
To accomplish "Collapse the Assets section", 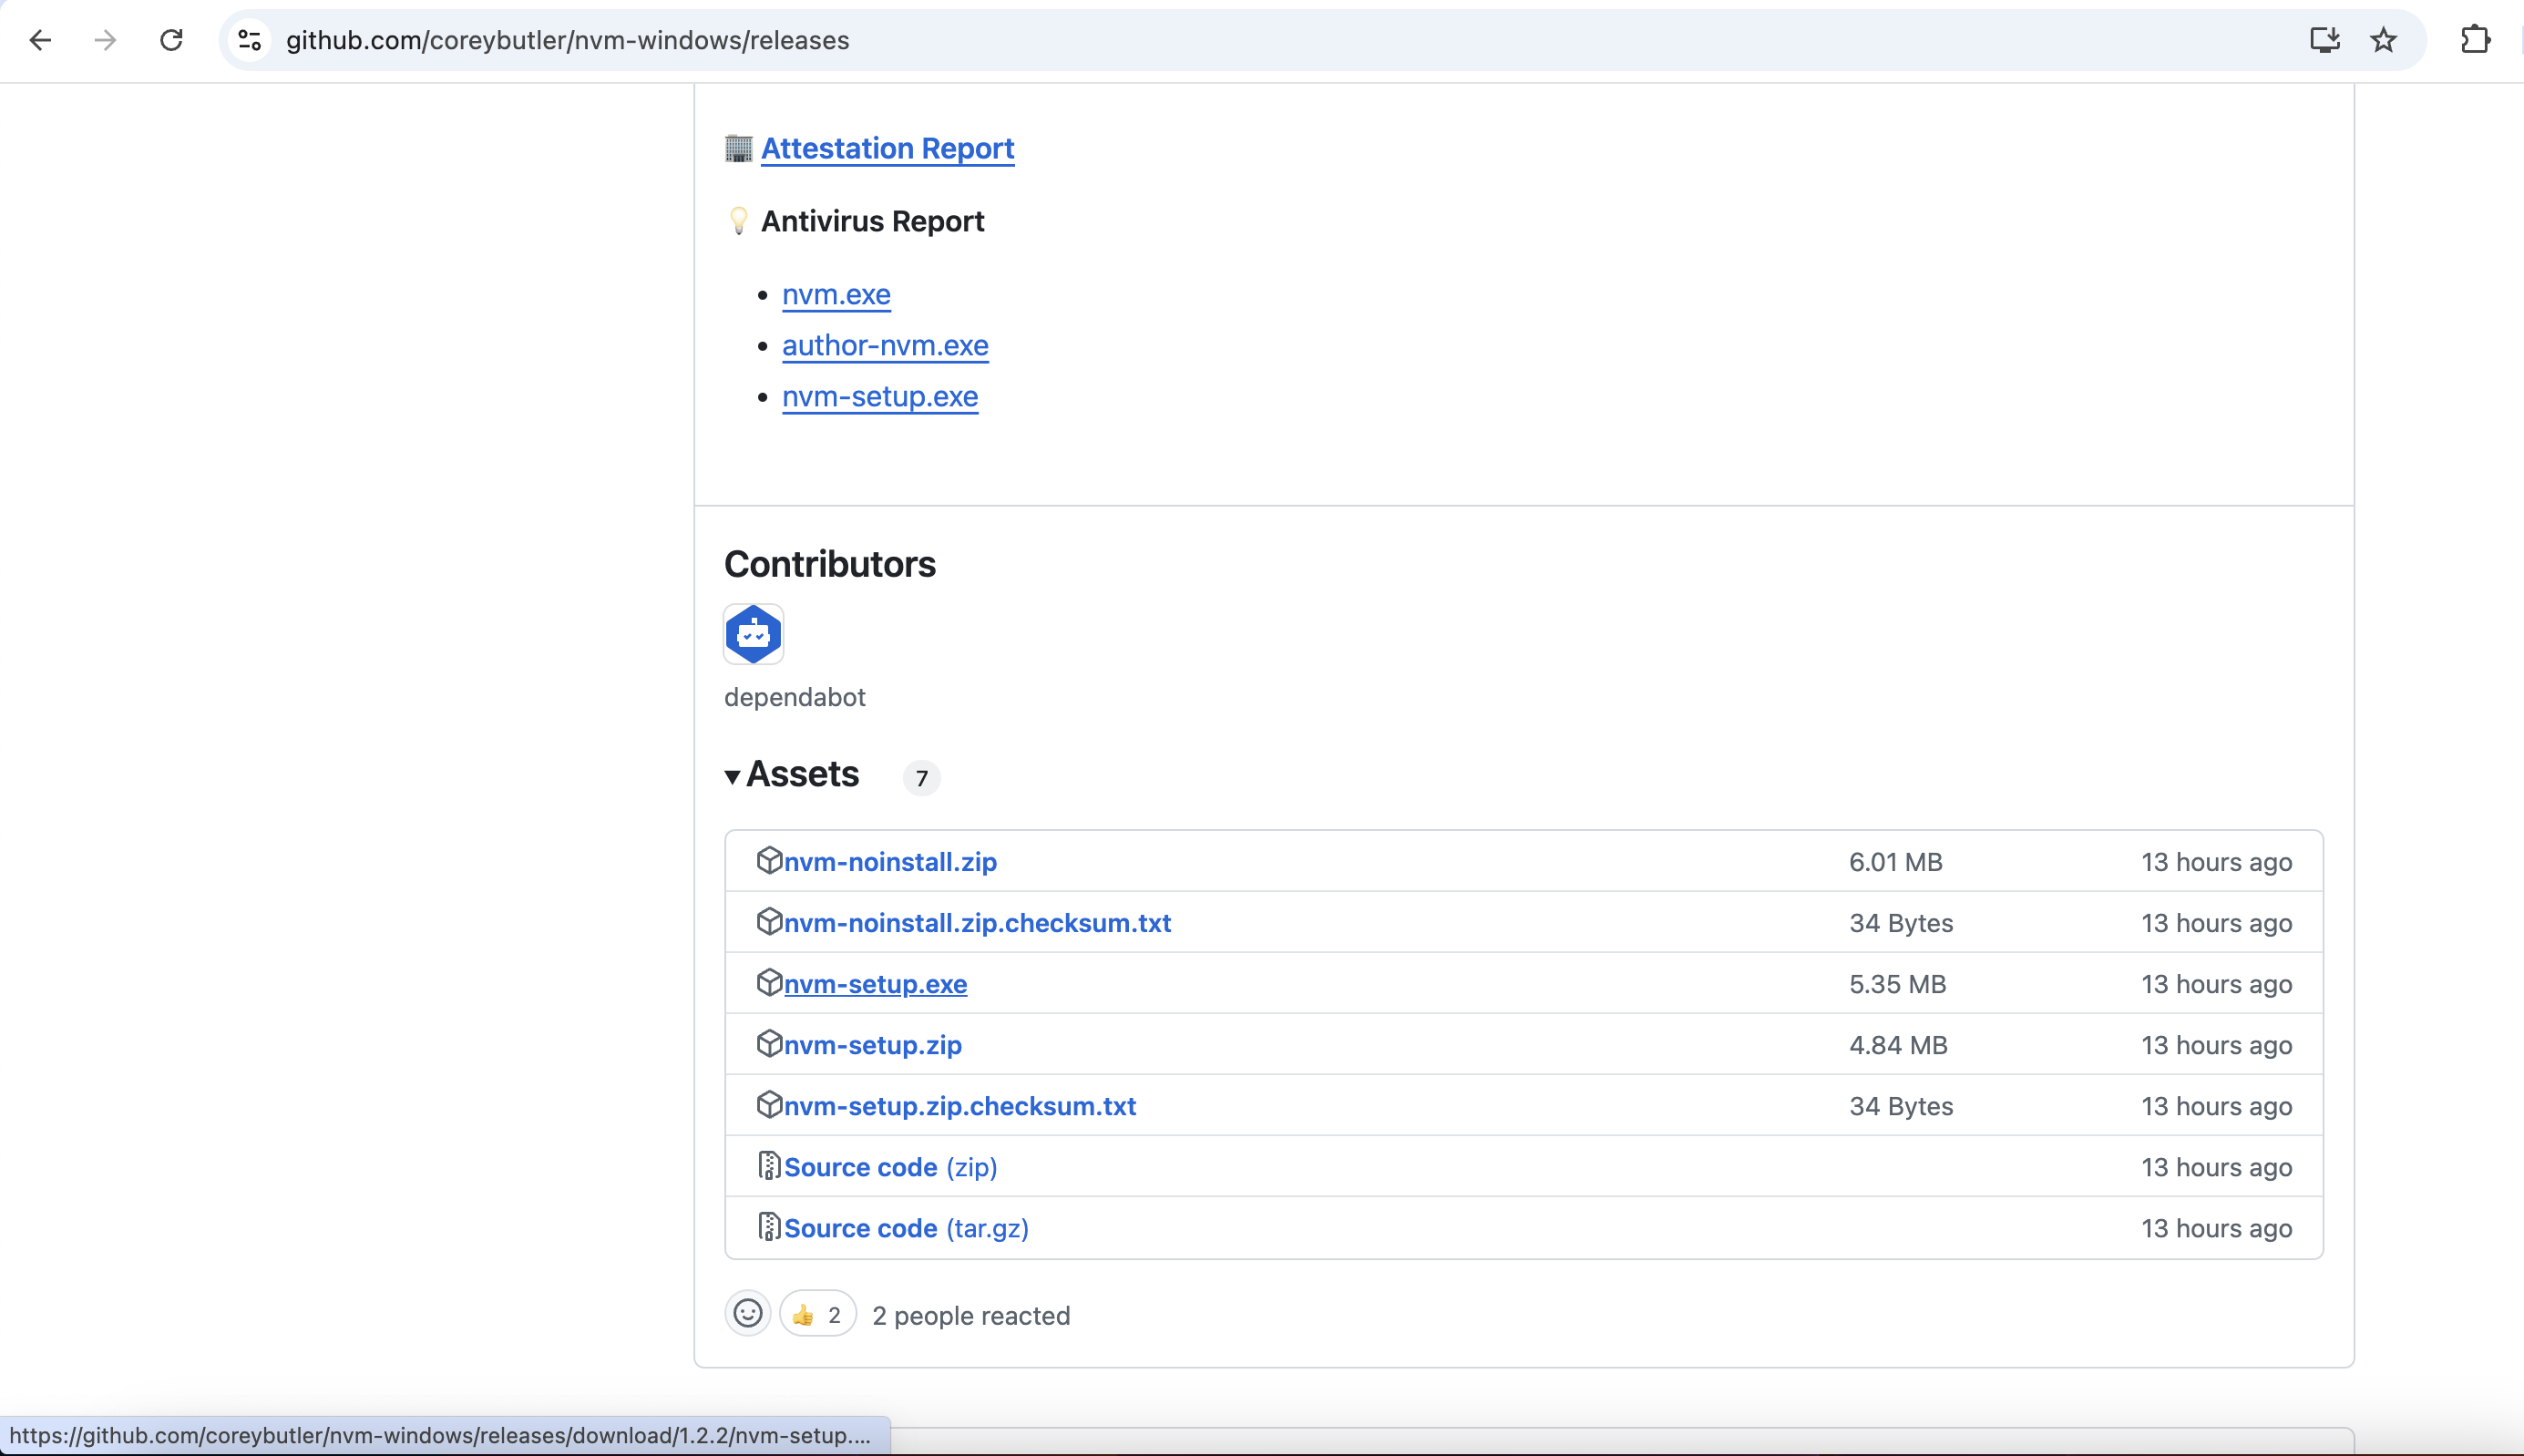I will coord(733,776).
